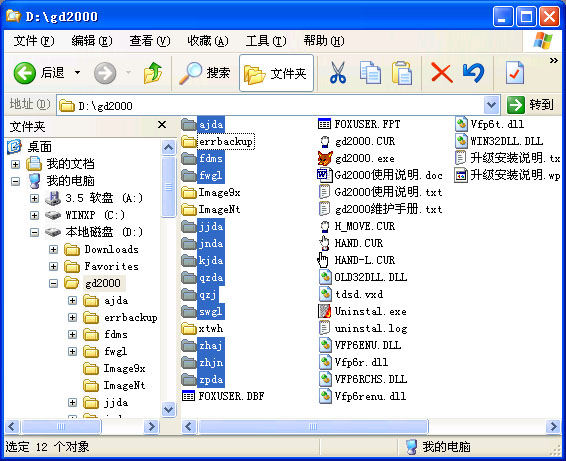Image resolution: width=566 pixels, height=461 pixels.
Task: Expand the Downloads folder node
Action: click(x=53, y=249)
